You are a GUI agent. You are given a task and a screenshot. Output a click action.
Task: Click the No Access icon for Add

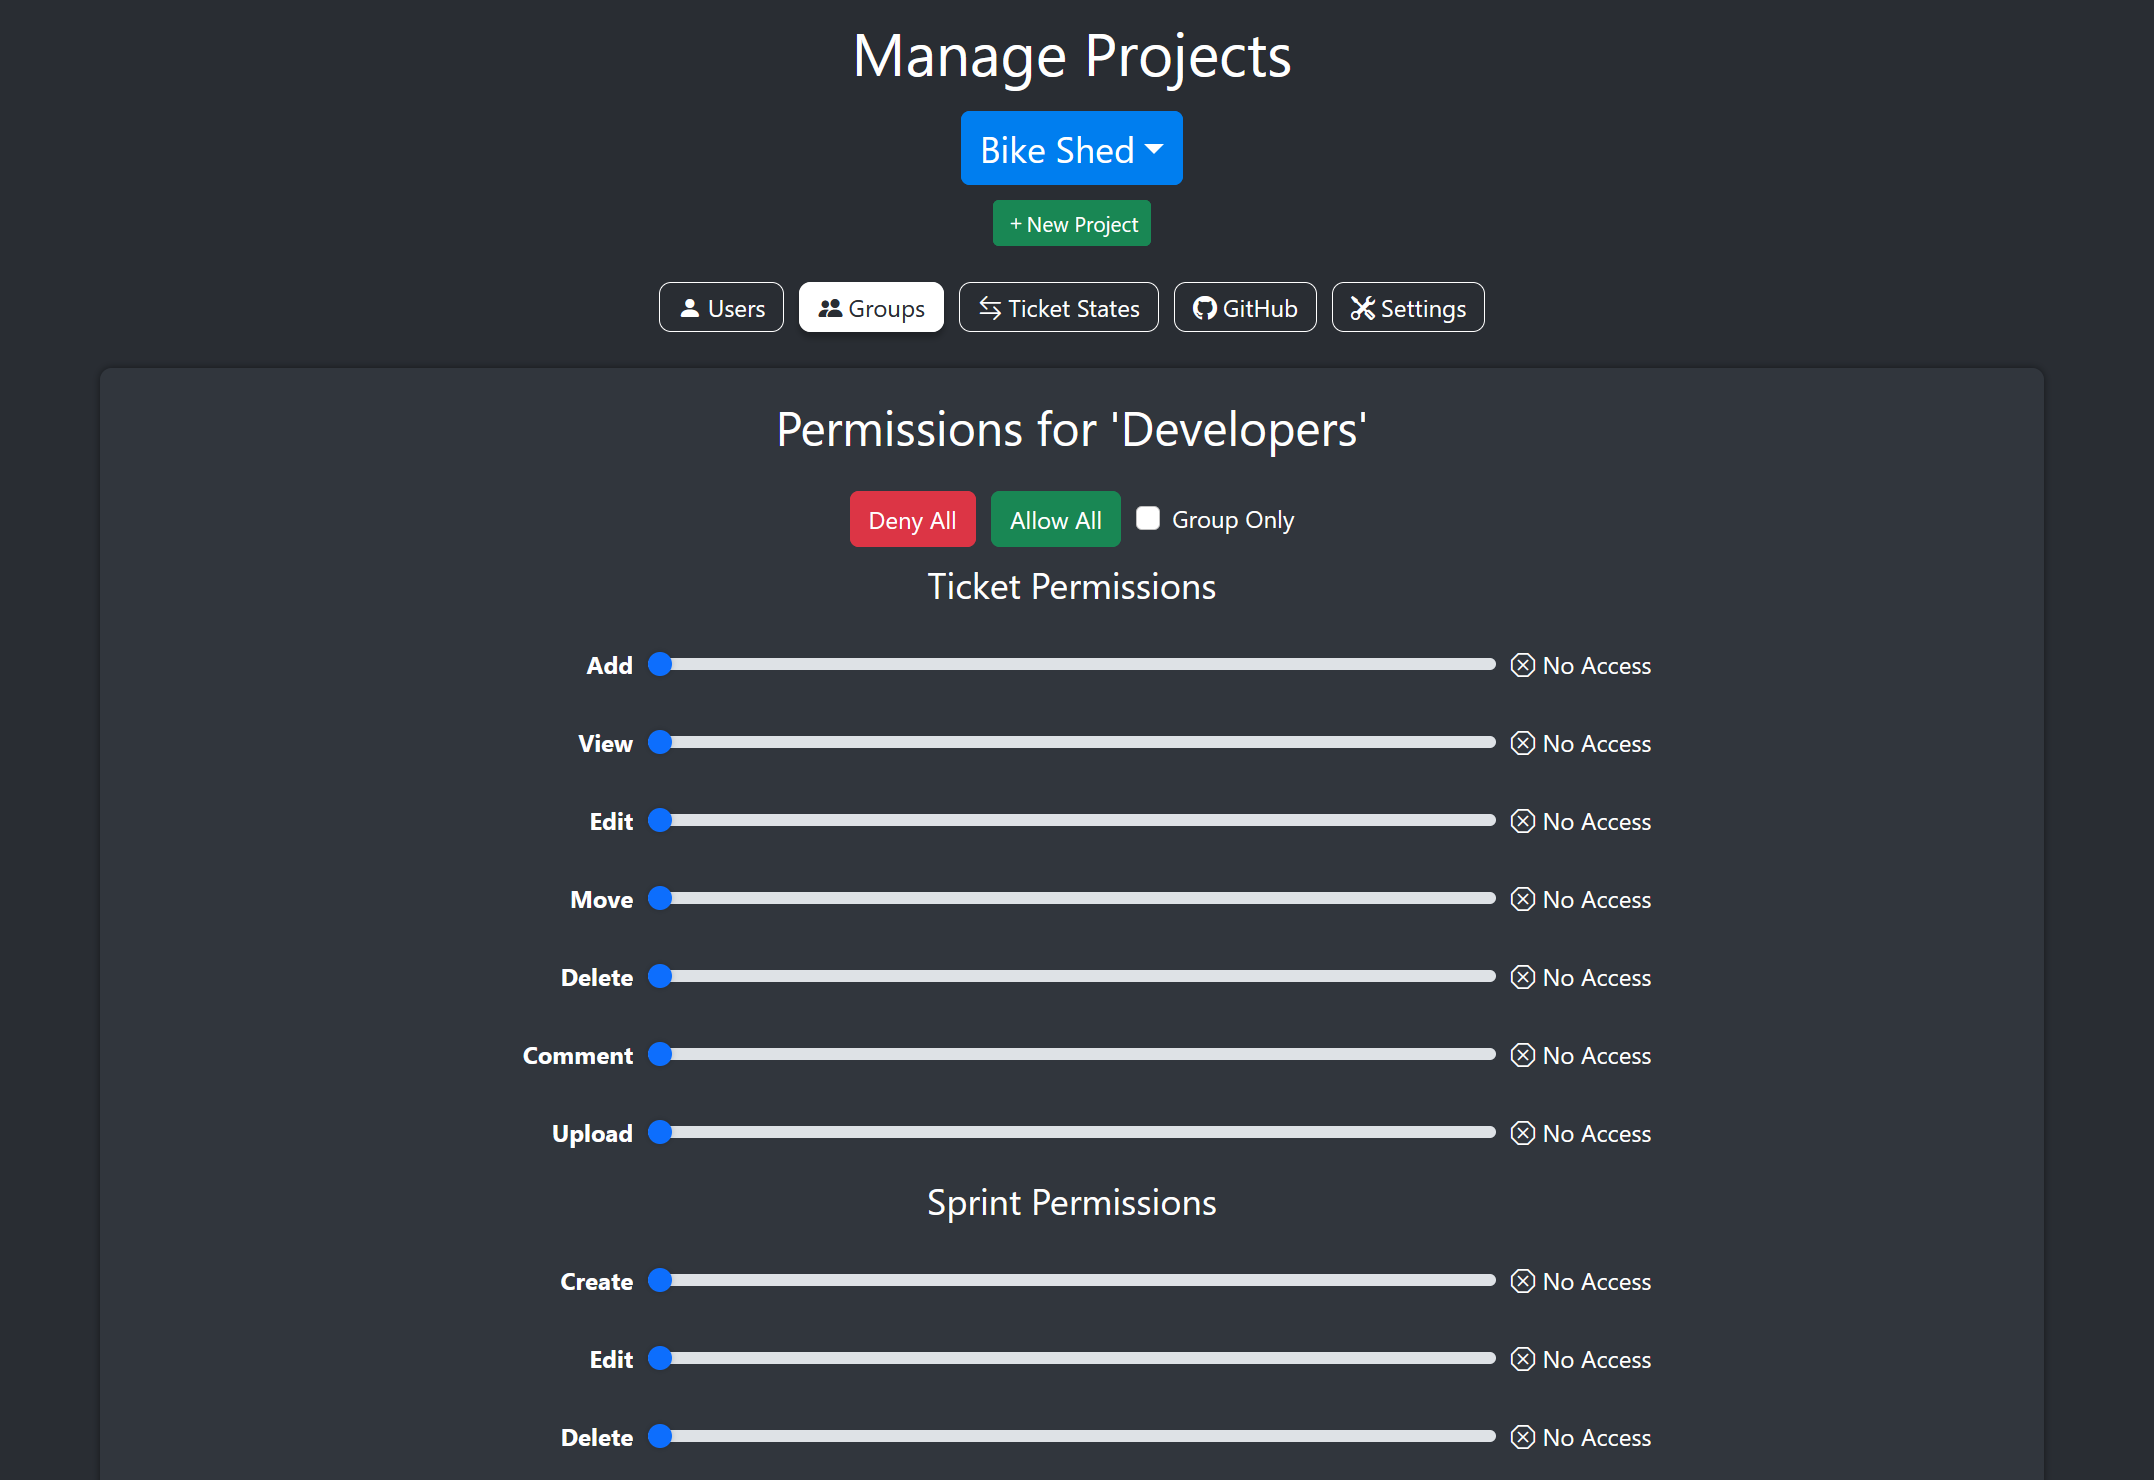pyautogui.click(x=1523, y=665)
